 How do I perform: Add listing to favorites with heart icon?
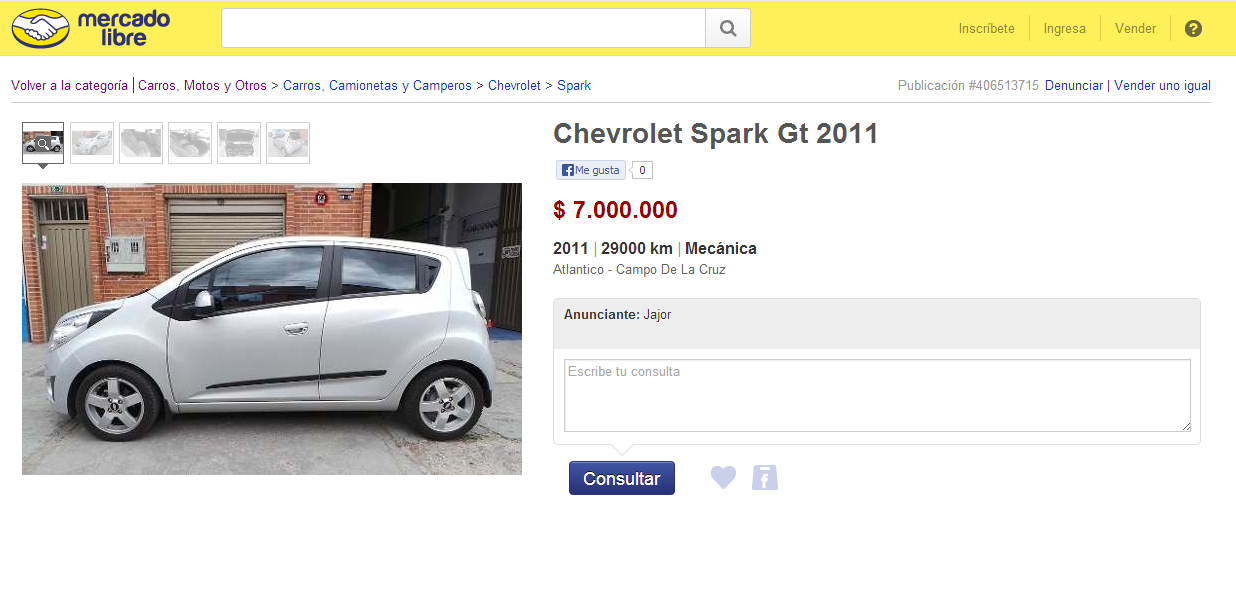pos(723,478)
